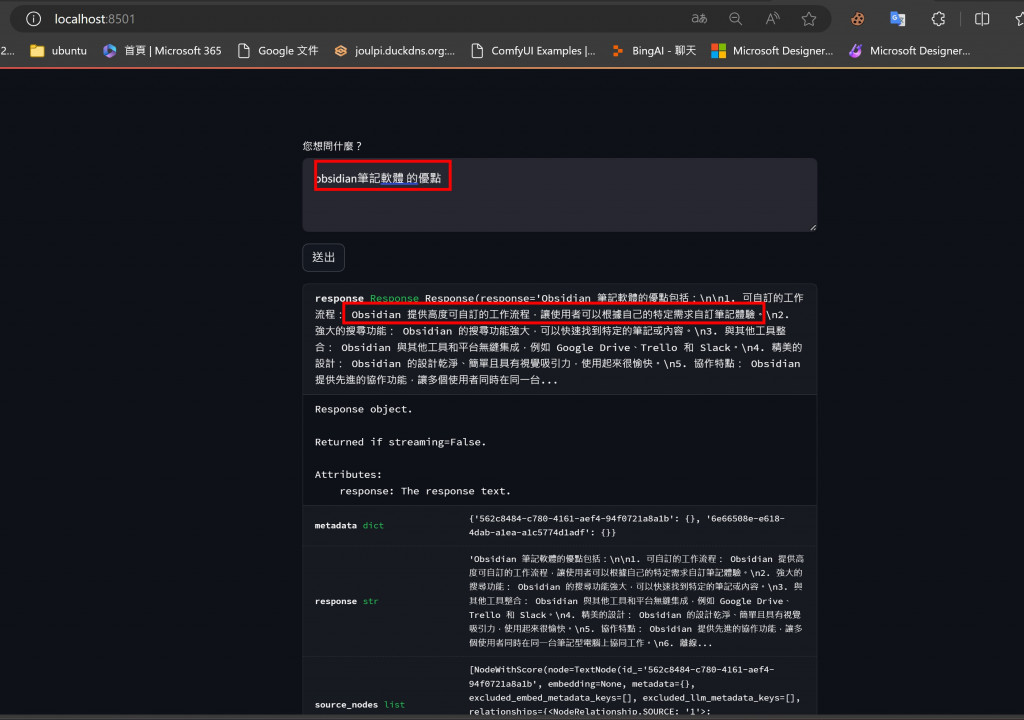
Task: Add page to favorites with star icon
Action: [x=808, y=19]
